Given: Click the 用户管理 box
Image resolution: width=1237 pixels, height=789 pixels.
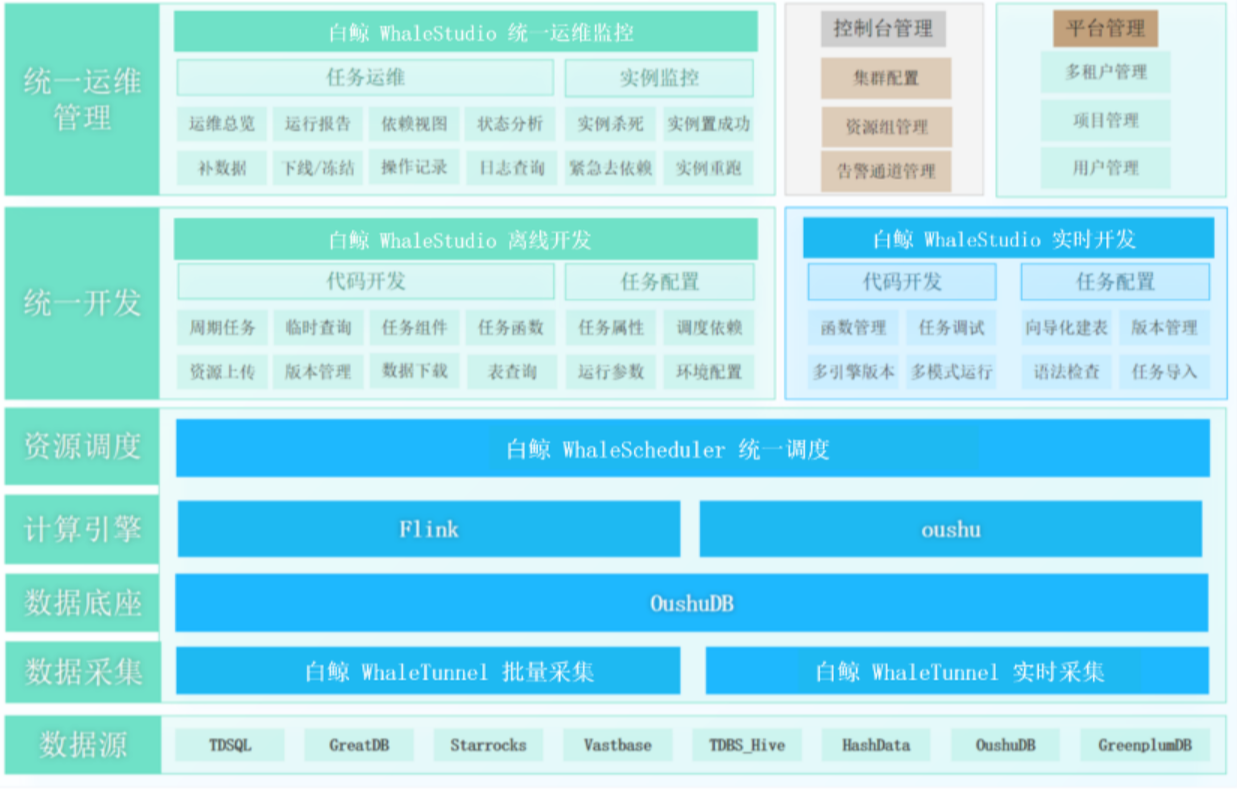Looking at the screenshot, I should (1105, 168).
